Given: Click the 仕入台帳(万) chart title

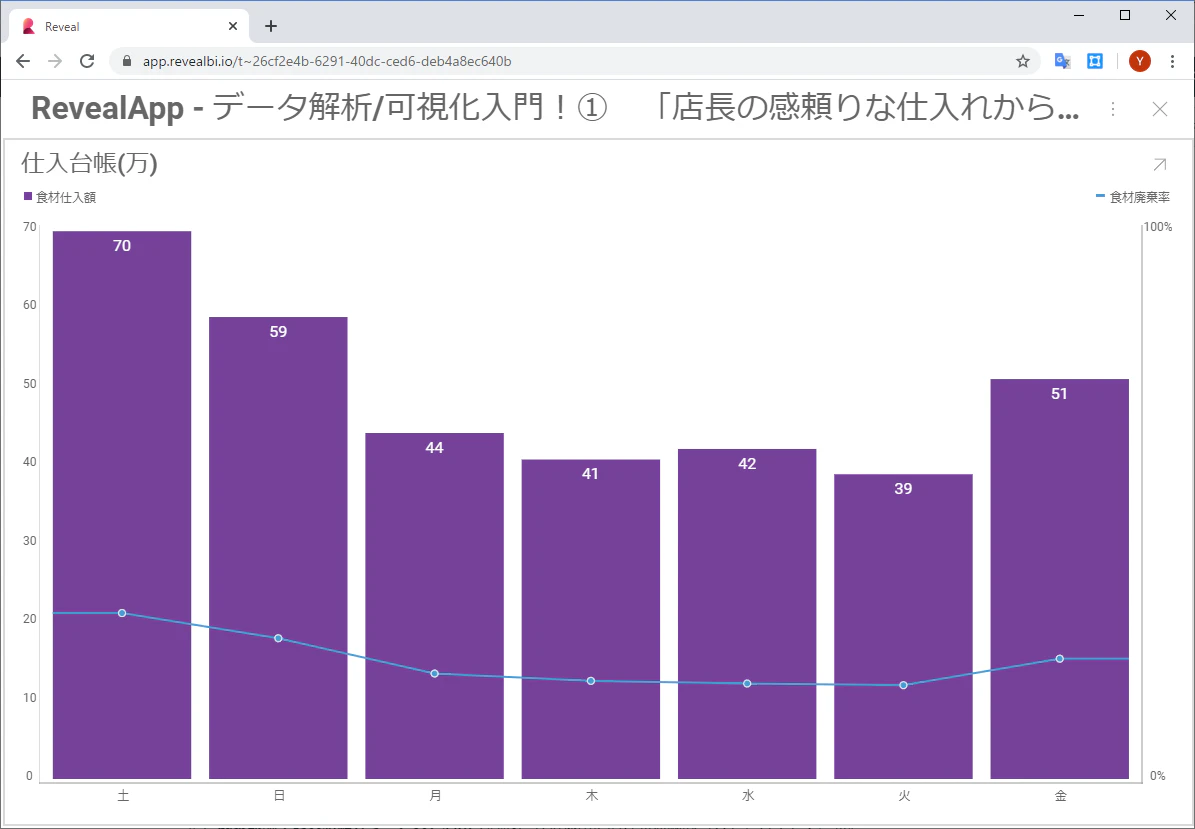Looking at the screenshot, I should [89, 163].
